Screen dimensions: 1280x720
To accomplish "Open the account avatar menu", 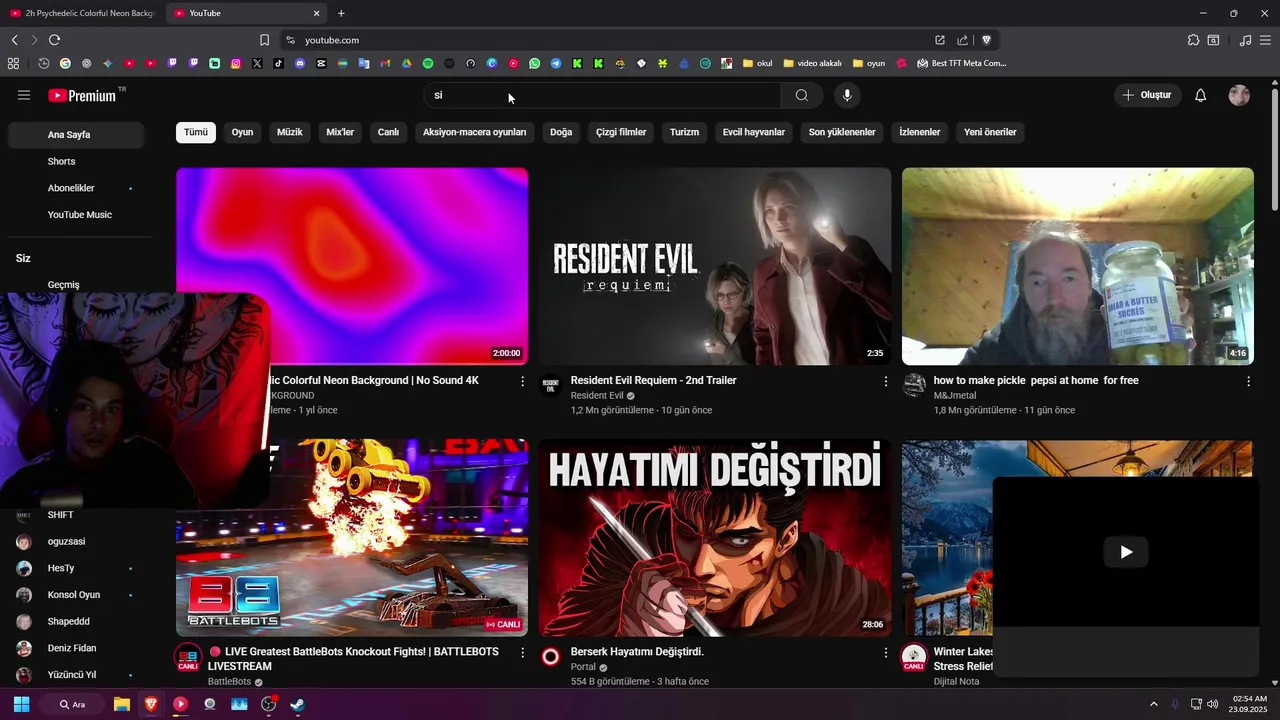I will coord(1239,95).
